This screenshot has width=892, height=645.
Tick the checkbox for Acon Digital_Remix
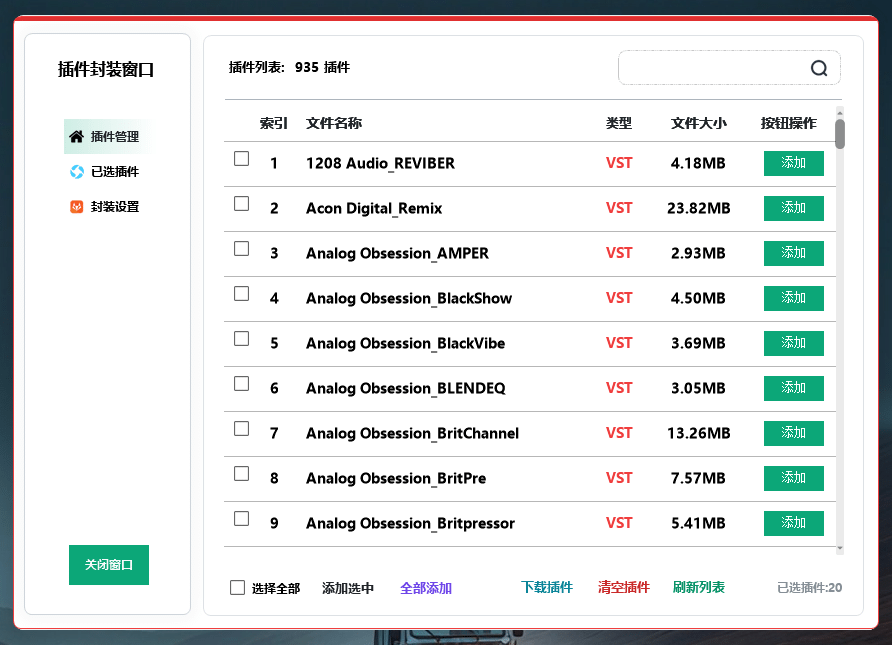(242, 204)
